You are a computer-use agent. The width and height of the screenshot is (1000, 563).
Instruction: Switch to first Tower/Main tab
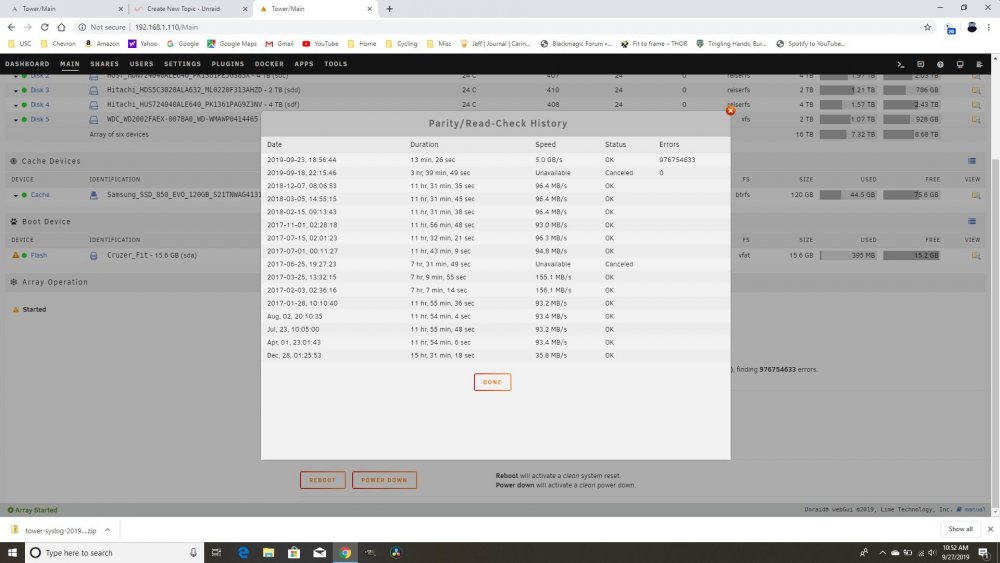pyautogui.click(x=66, y=9)
